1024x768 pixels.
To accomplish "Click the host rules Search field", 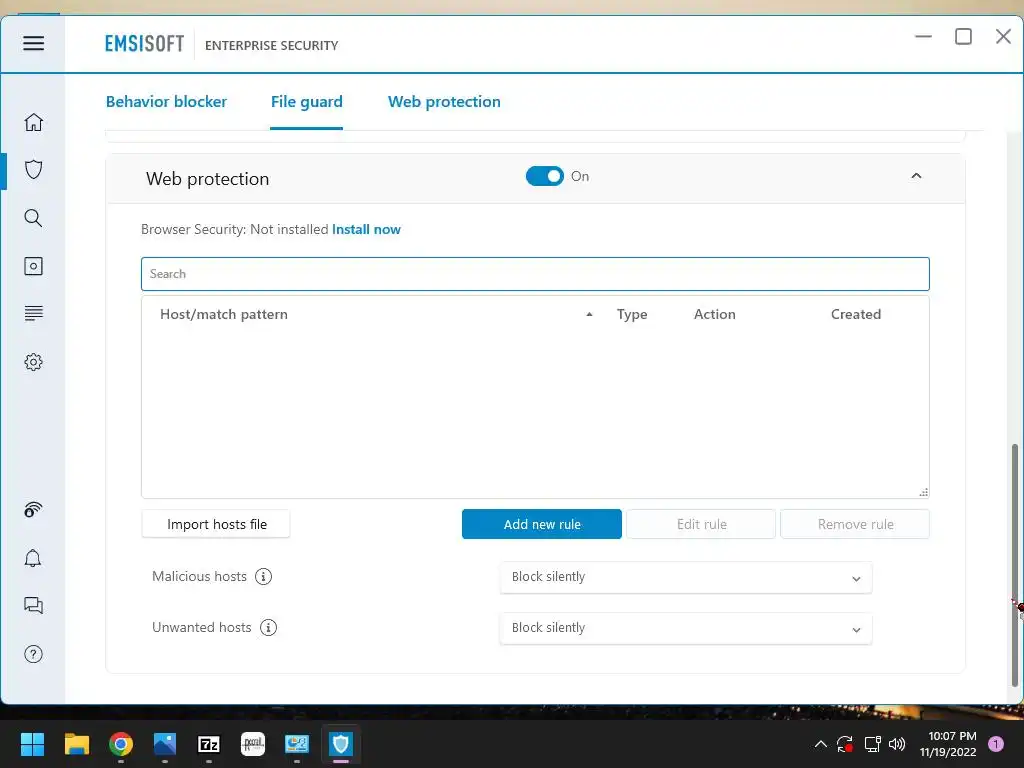I will point(535,274).
